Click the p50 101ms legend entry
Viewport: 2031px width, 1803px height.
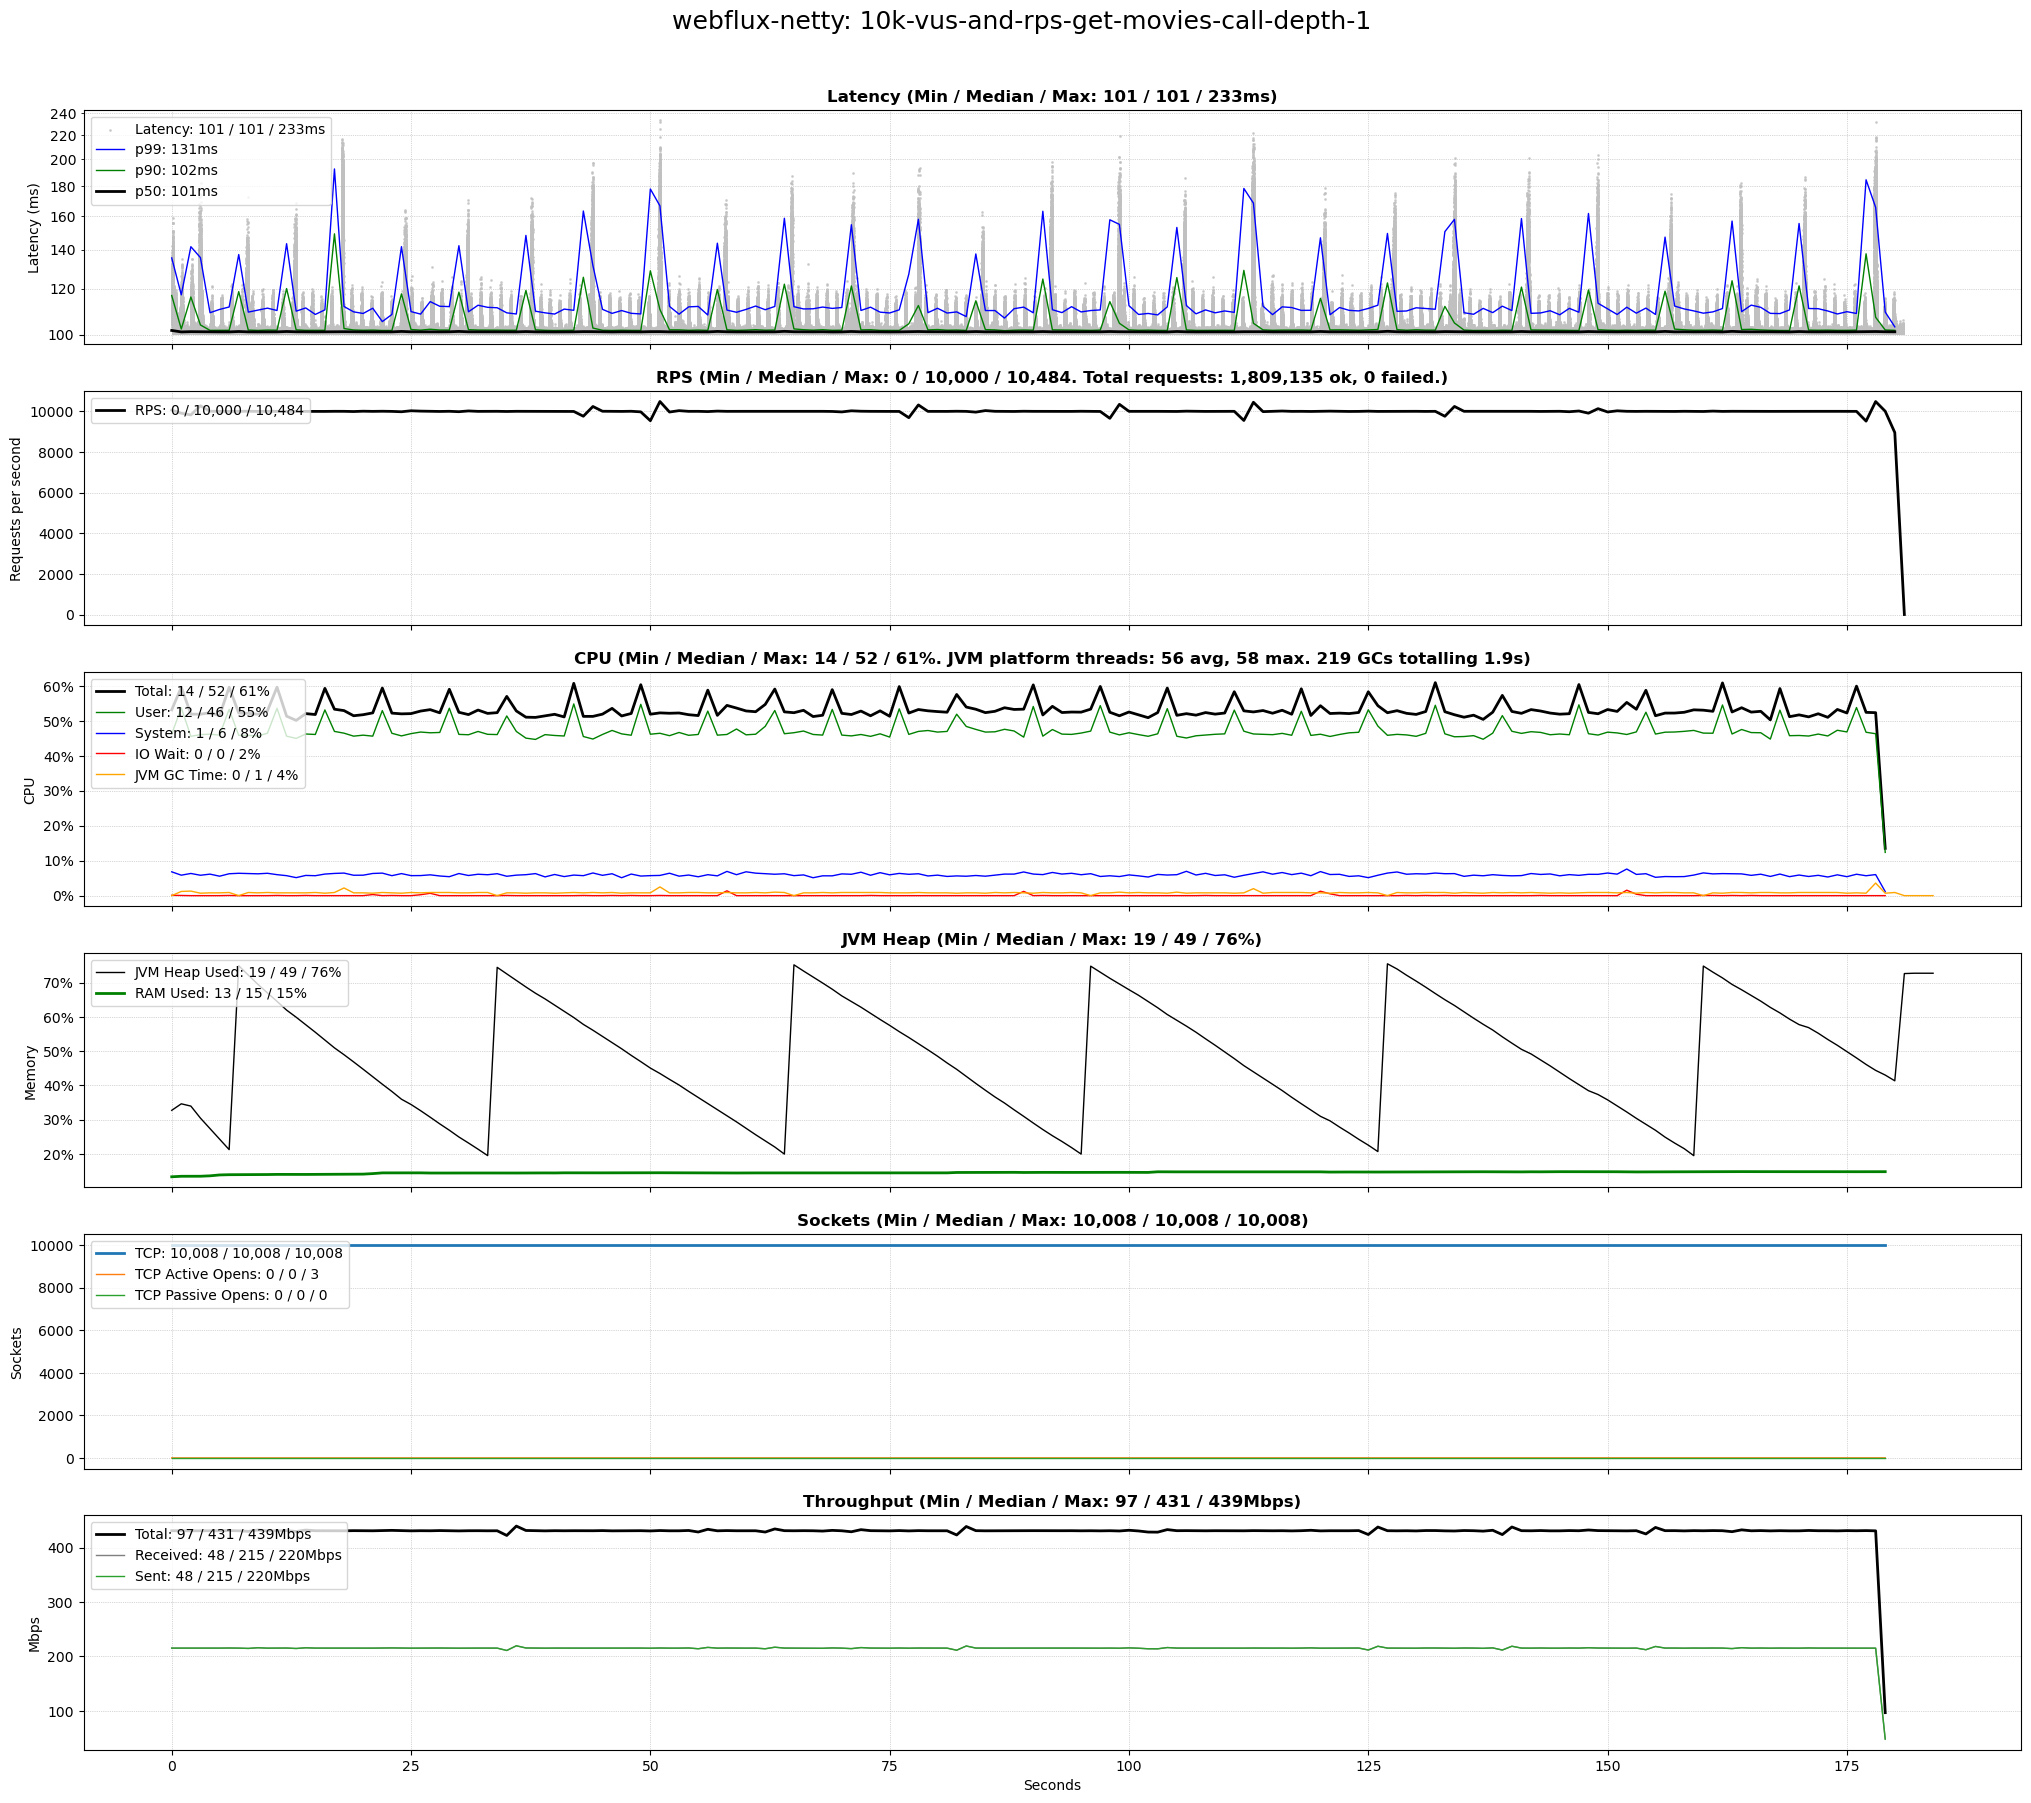176,191
